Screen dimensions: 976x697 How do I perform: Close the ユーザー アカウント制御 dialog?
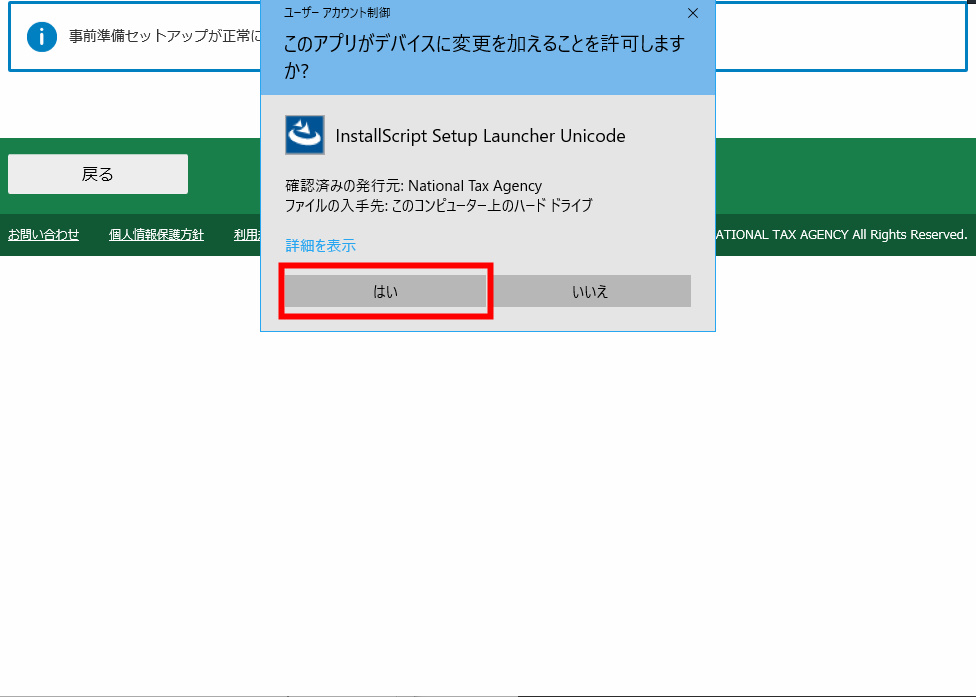pyautogui.click(x=693, y=13)
